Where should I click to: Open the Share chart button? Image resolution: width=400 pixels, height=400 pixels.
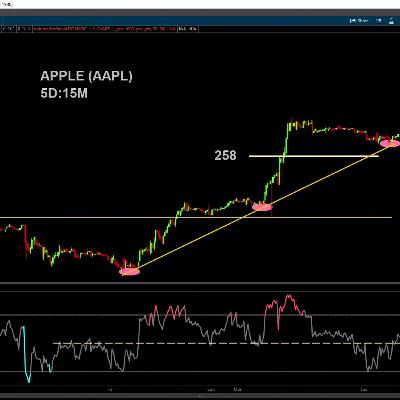[x=359, y=21]
